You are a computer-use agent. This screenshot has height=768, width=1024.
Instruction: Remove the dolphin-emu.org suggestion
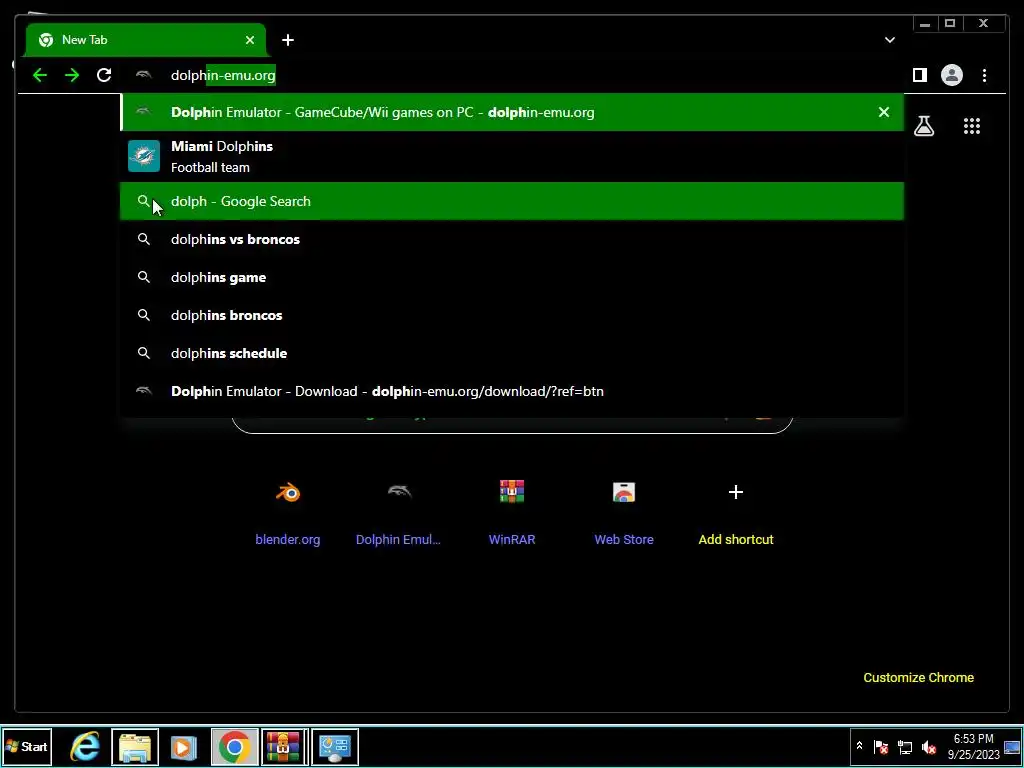pyautogui.click(x=884, y=112)
